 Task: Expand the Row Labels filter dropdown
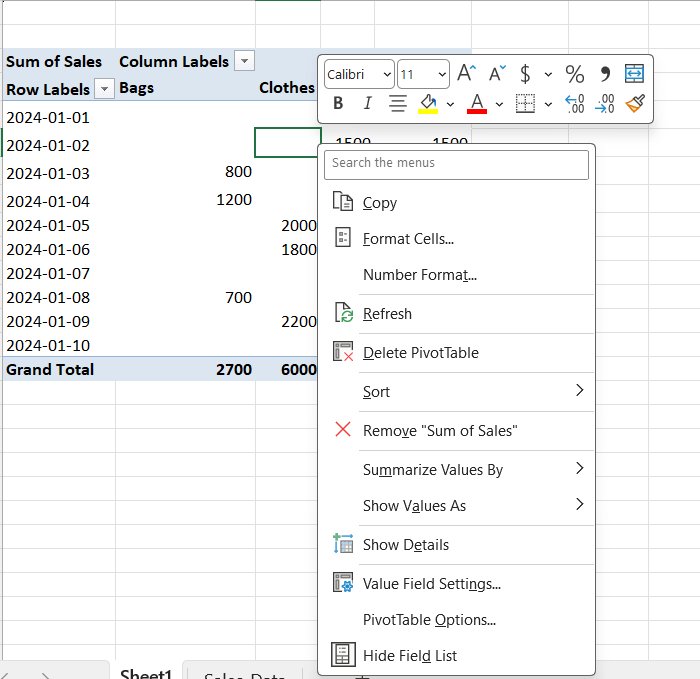(103, 89)
